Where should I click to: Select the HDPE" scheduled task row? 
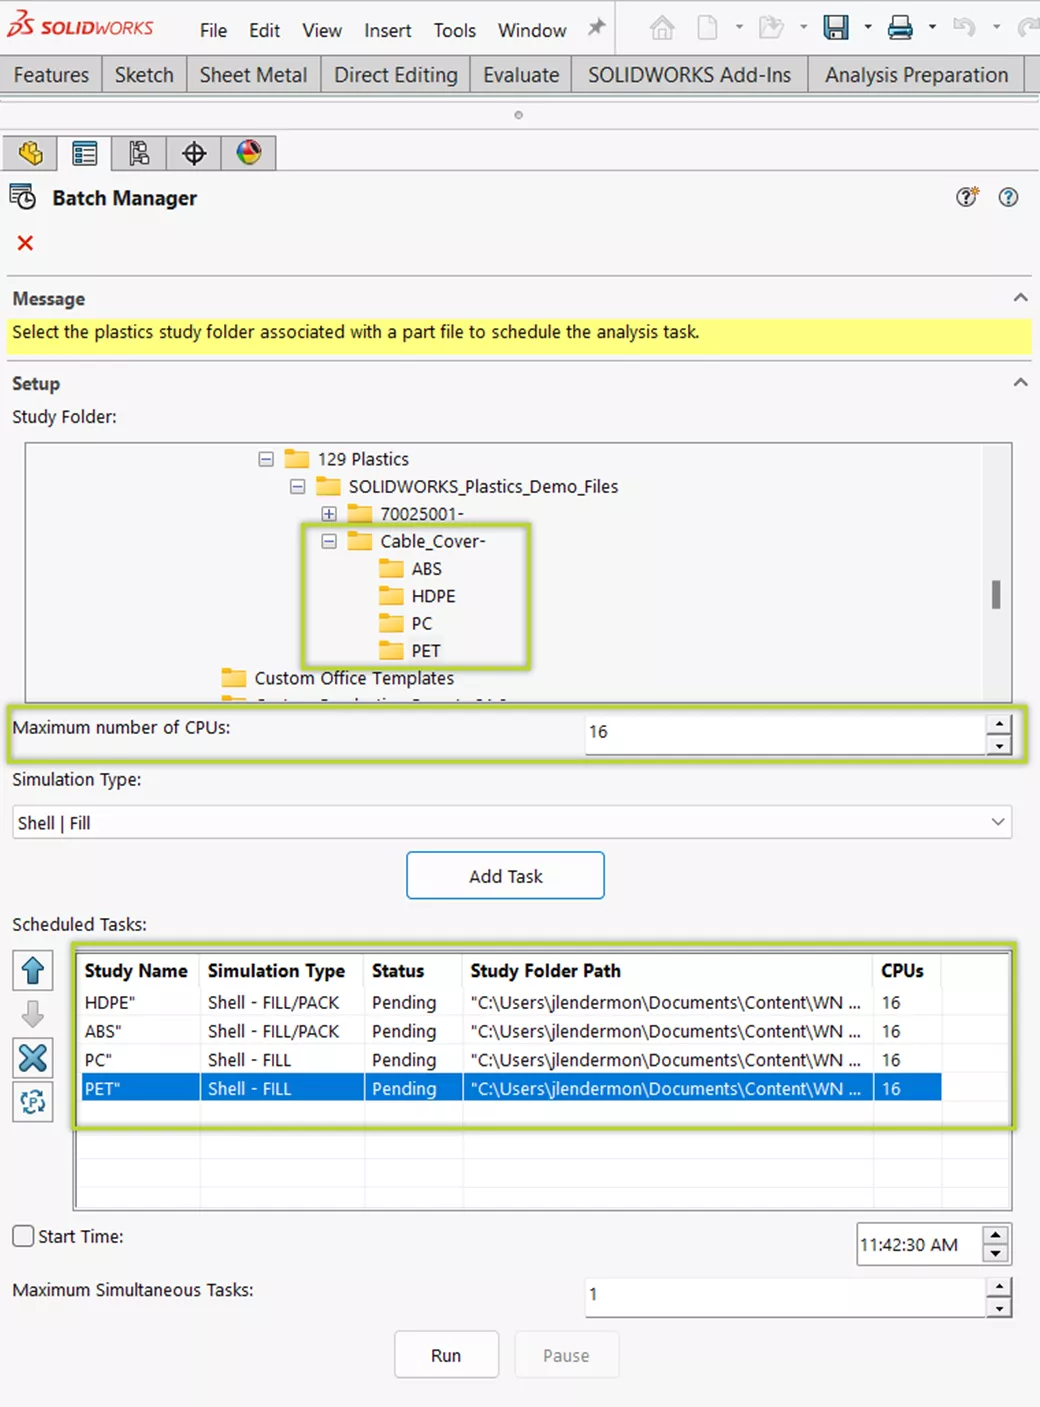[x=511, y=1002]
